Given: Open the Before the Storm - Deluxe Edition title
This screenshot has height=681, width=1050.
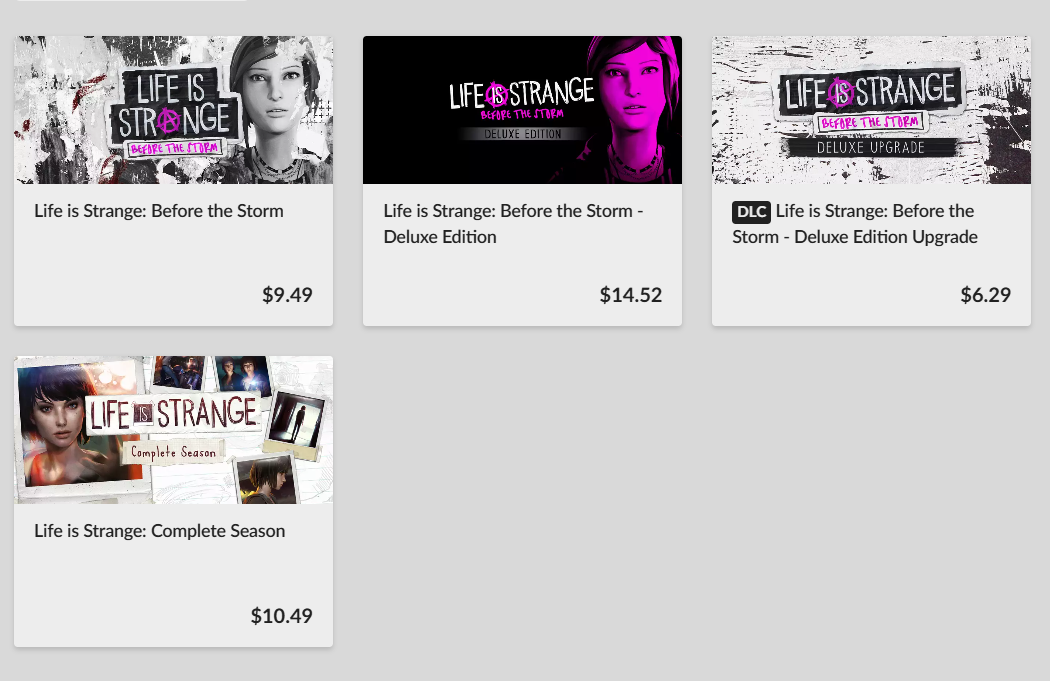Looking at the screenshot, I should point(513,224).
